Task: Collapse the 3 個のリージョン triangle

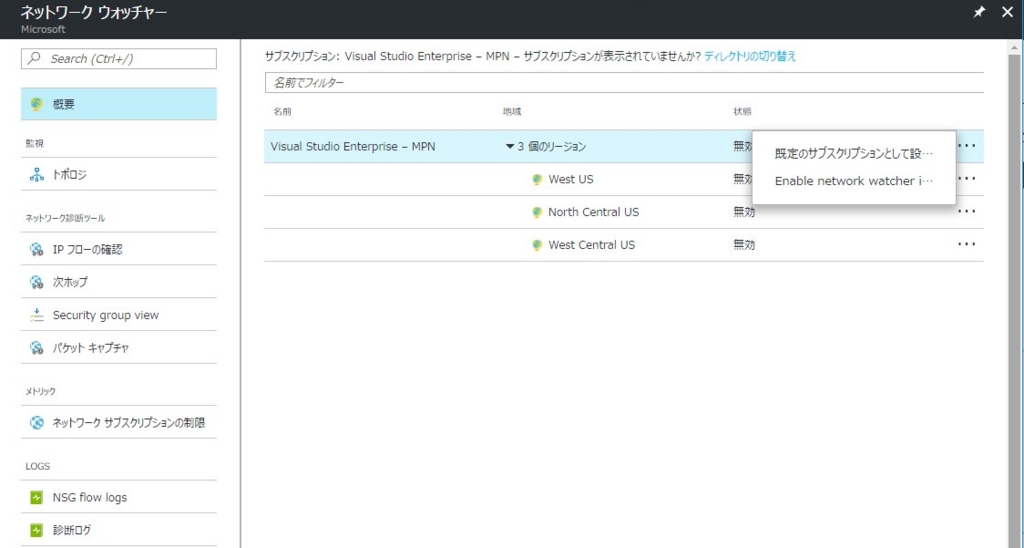Action: coord(510,146)
